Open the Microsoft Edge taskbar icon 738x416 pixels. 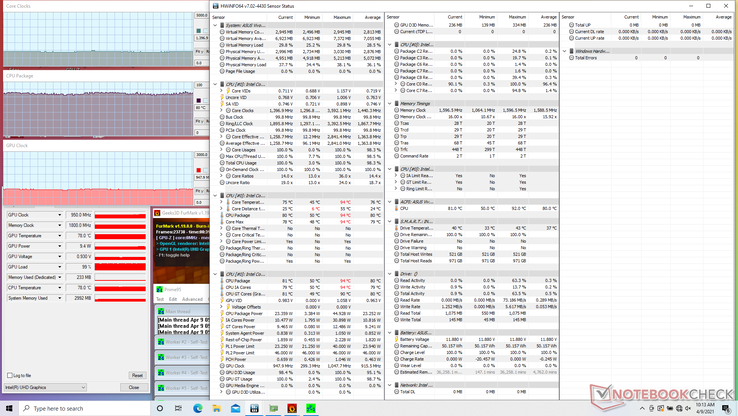tap(199, 408)
